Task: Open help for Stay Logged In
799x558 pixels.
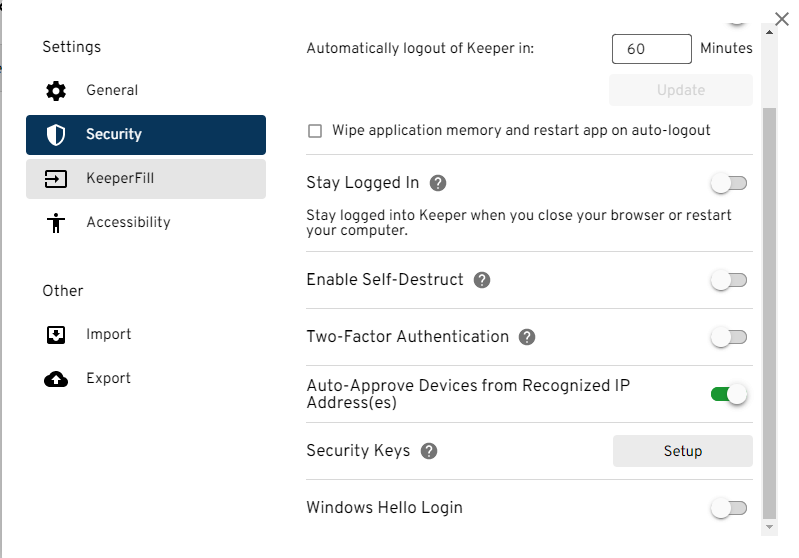Action: tap(437, 183)
